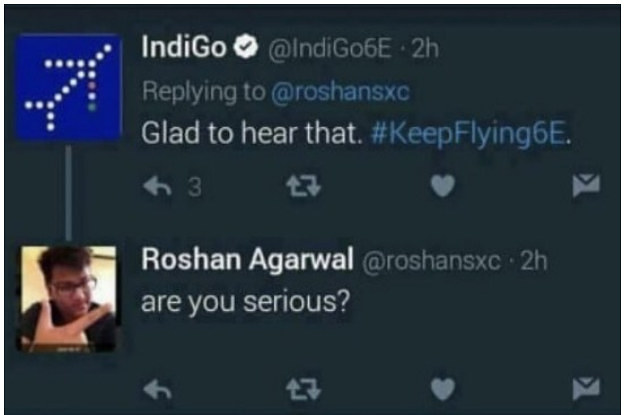Image resolution: width=625 pixels, height=415 pixels.
Task: Reply to Roshan Agarwal's tweet
Action: (x=157, y=389)
